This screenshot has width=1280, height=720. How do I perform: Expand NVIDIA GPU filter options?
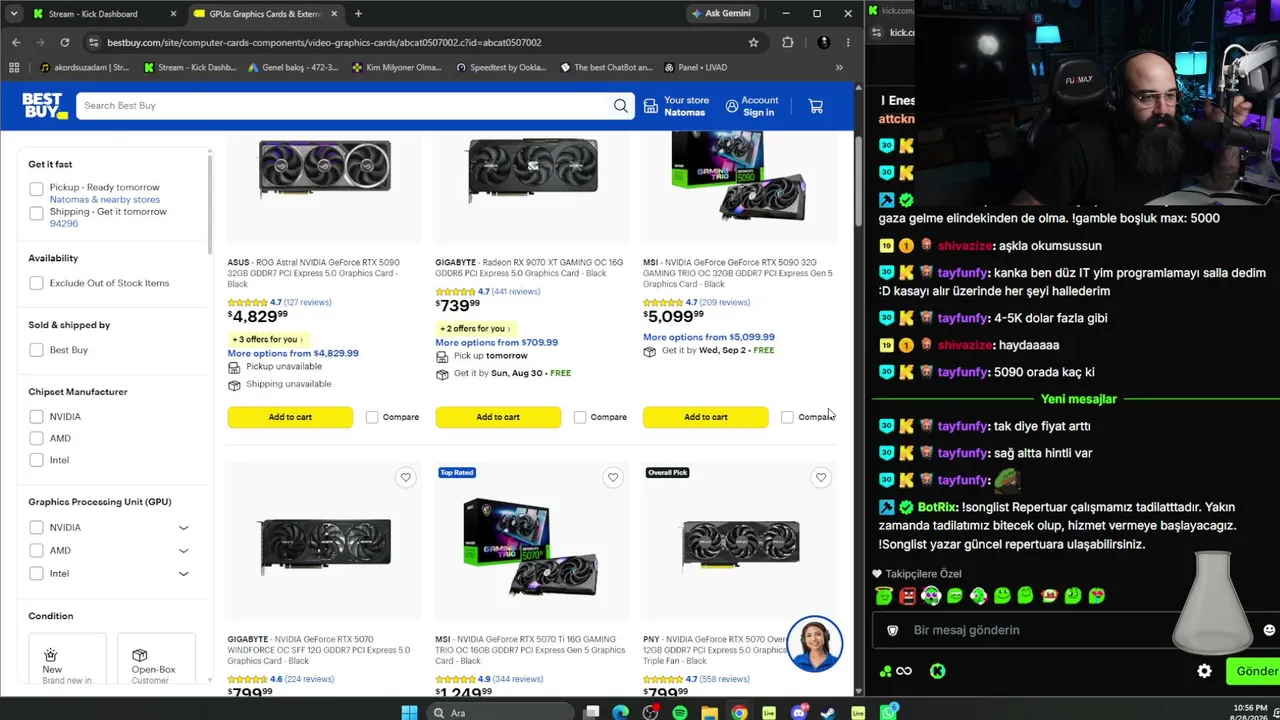coord(183,527)
